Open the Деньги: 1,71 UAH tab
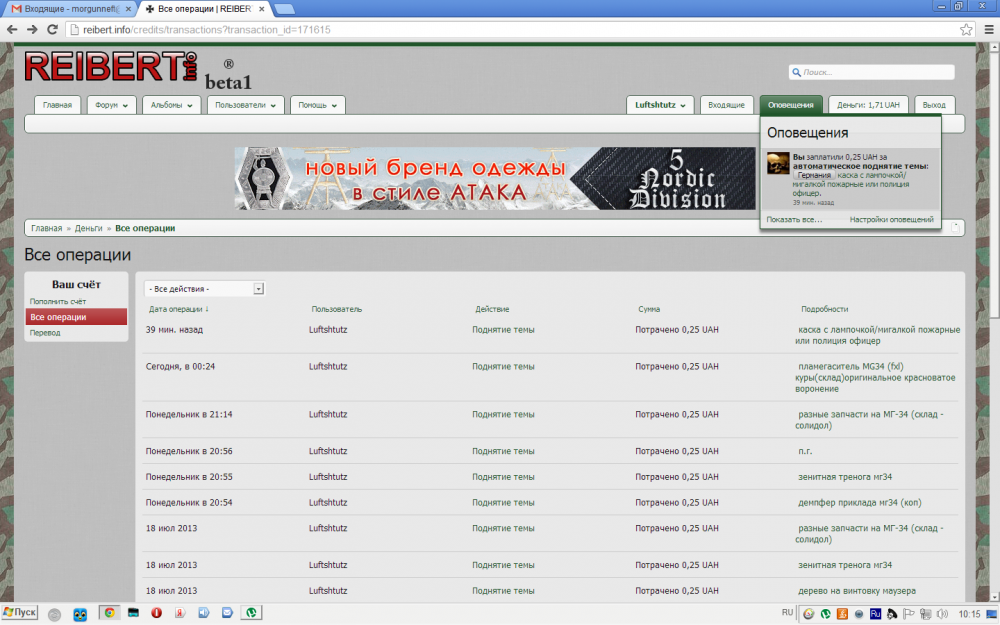Screen dimensions: 1000x625 pyautogui.click(x=868, y=105)
